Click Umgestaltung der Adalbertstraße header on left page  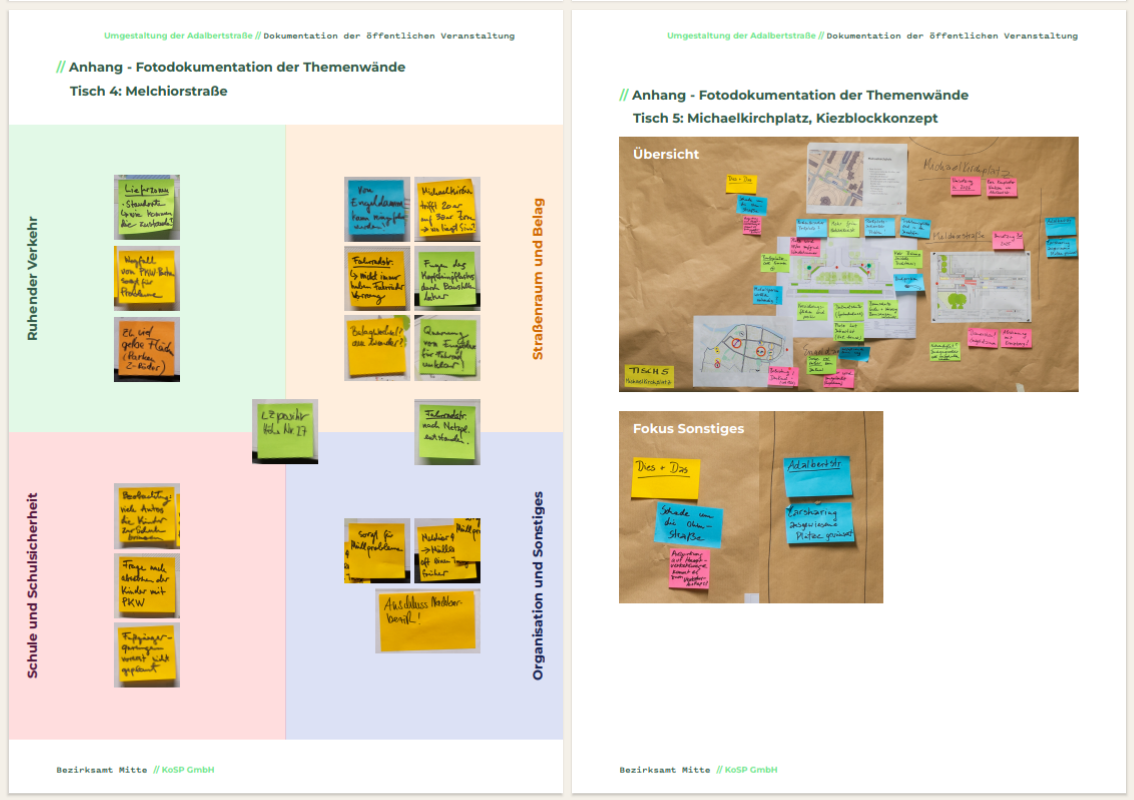point(178,36)
